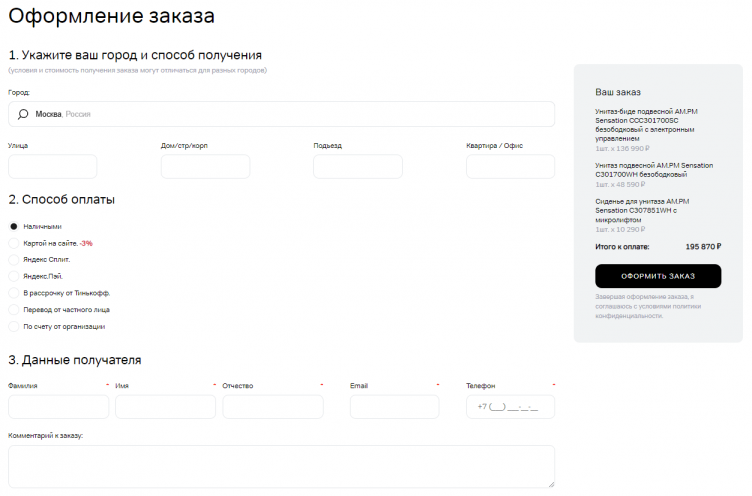The image size is (752, 496).
Task: Click the search magnifier icon in city field
Action: coord(23,114)
